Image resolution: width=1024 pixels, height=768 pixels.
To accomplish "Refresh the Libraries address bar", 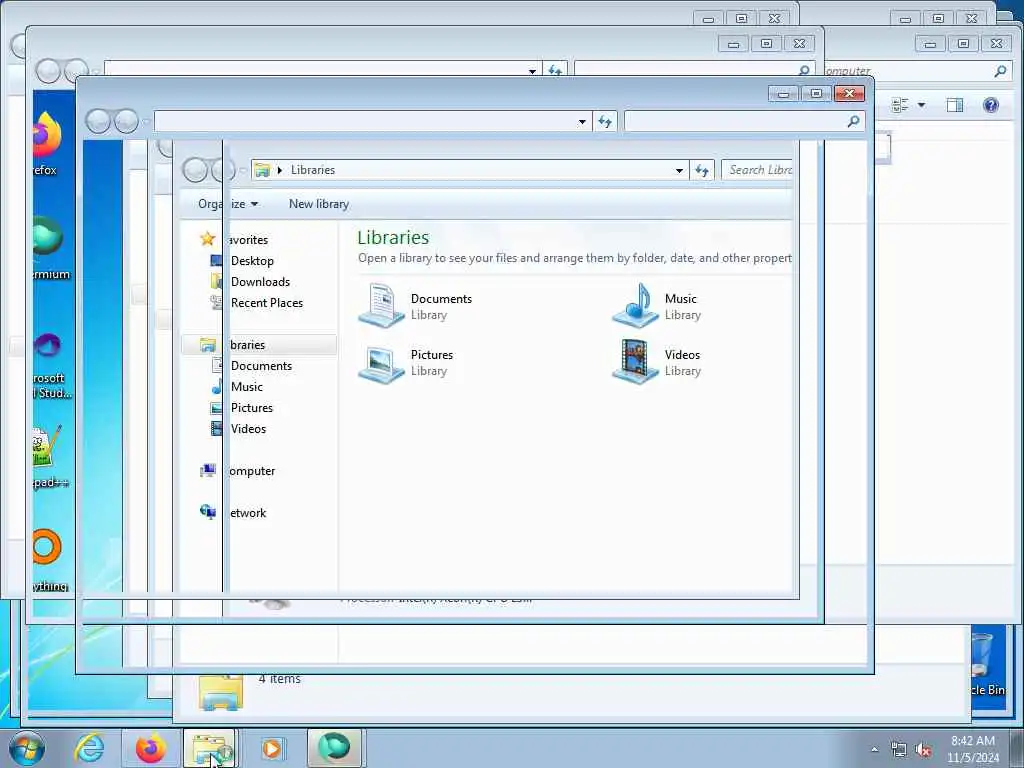I will click(x=701, y=170).
